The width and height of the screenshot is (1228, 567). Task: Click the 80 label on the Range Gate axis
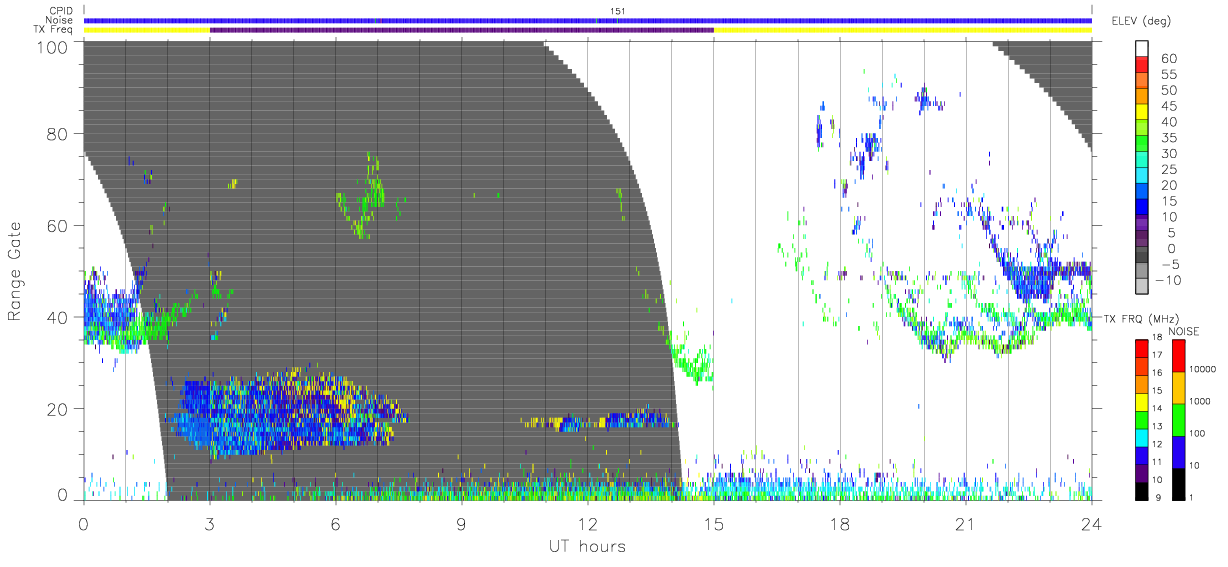(x=59, y=134)
